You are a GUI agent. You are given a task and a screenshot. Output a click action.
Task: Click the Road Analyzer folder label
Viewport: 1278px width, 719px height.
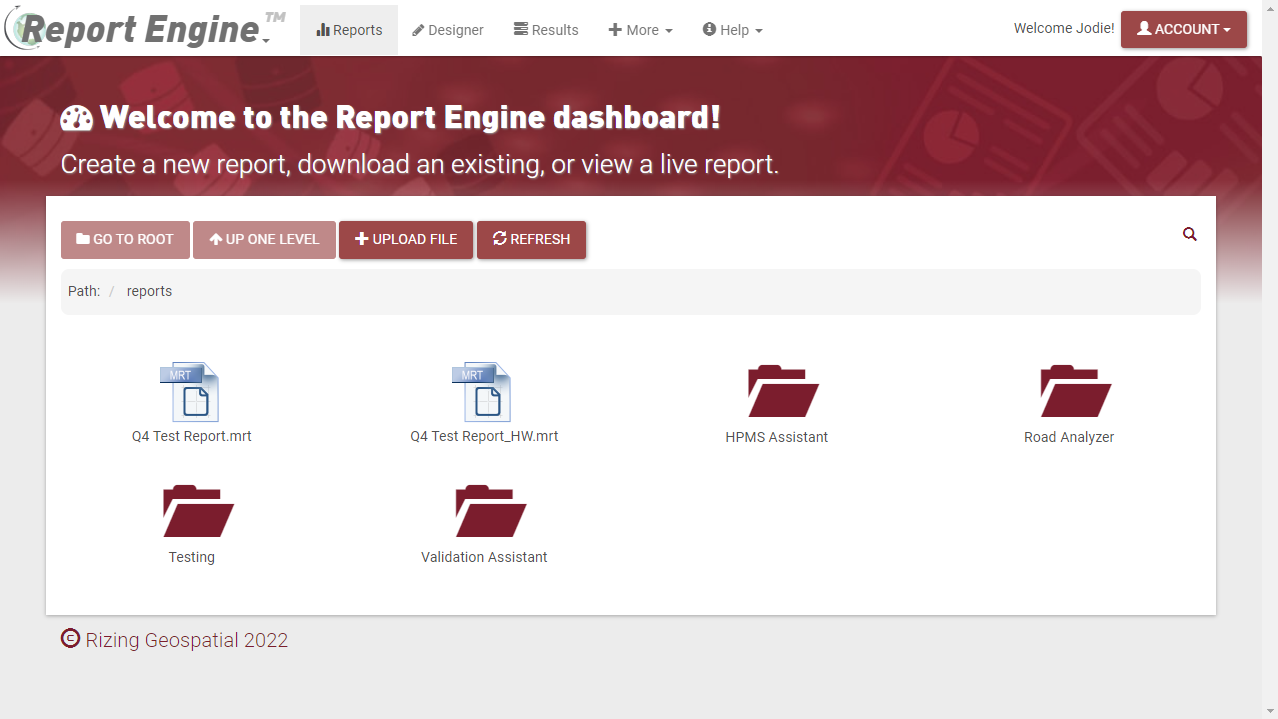coord(1069,437)
